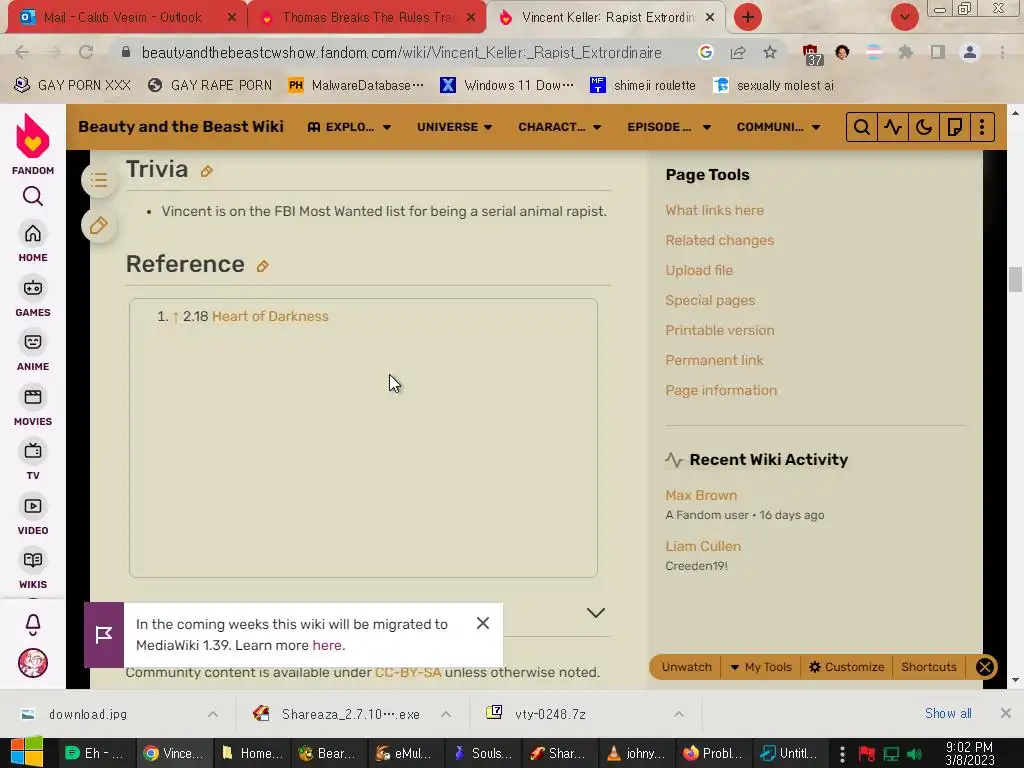Viewport: 1024px width, 768px height.
Task: Go to Fandom HOME in the sidebar
Action: click(33, 243)
